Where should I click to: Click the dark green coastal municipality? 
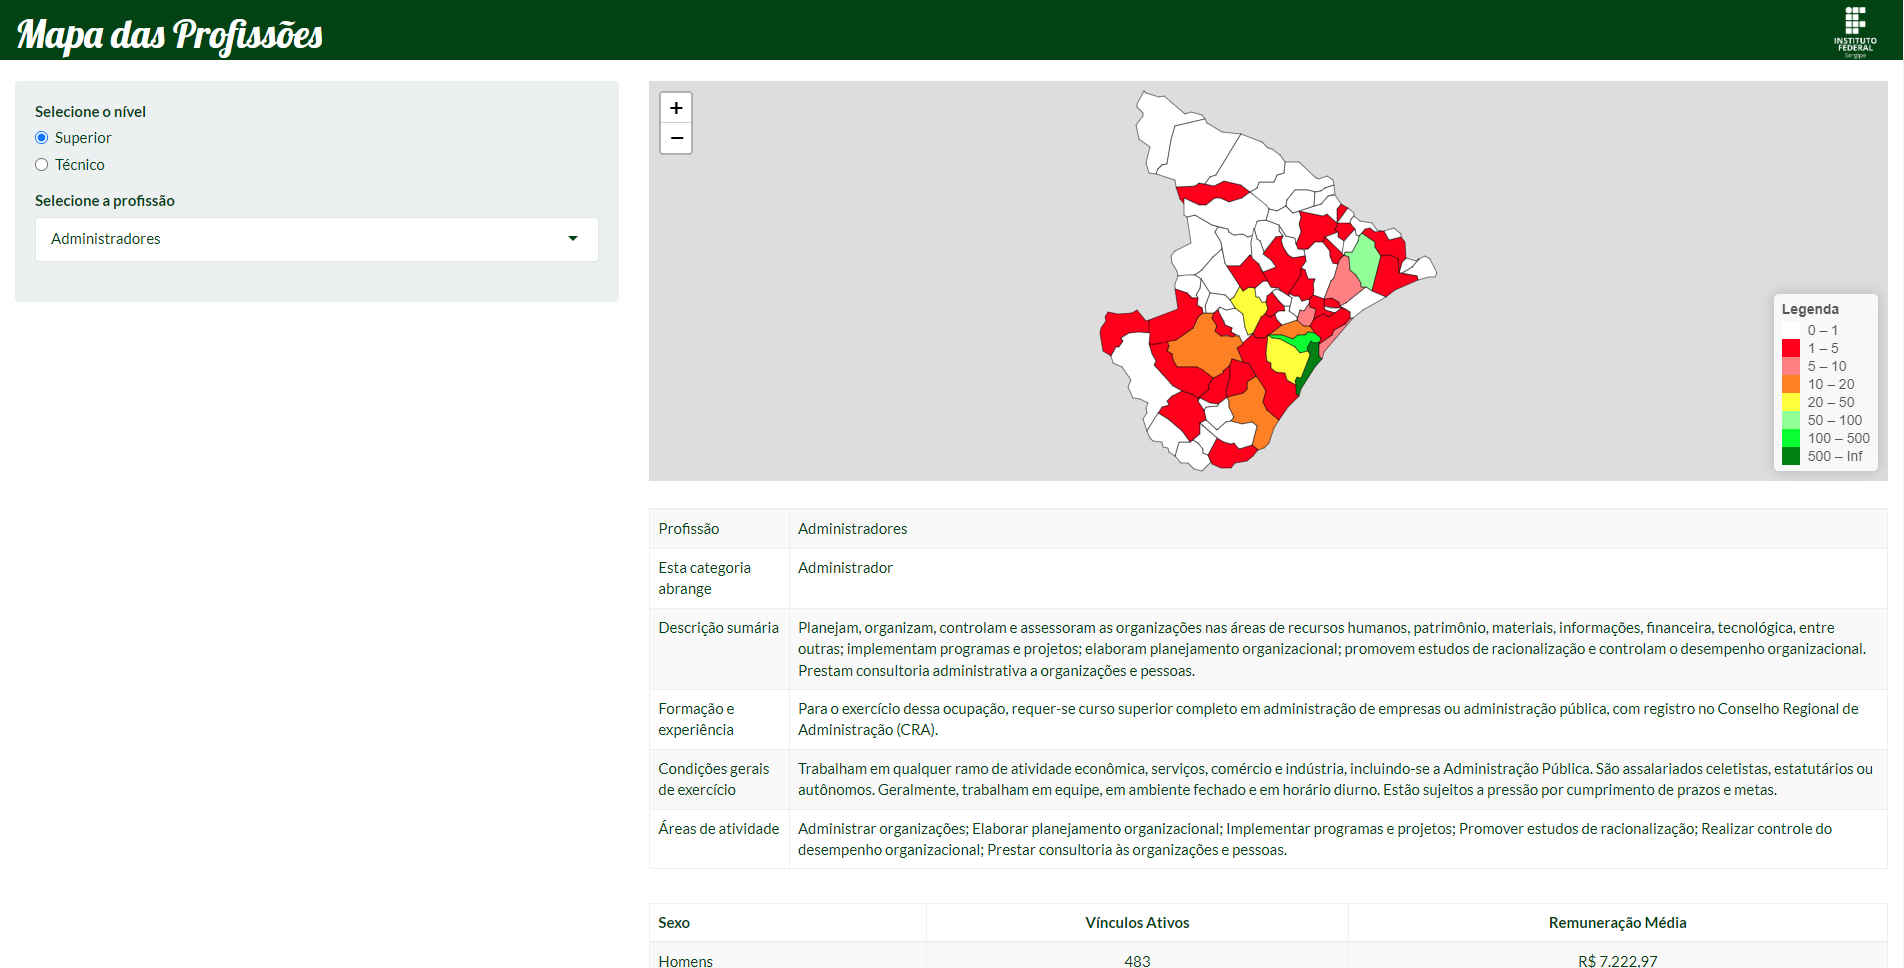[1309, 367]
